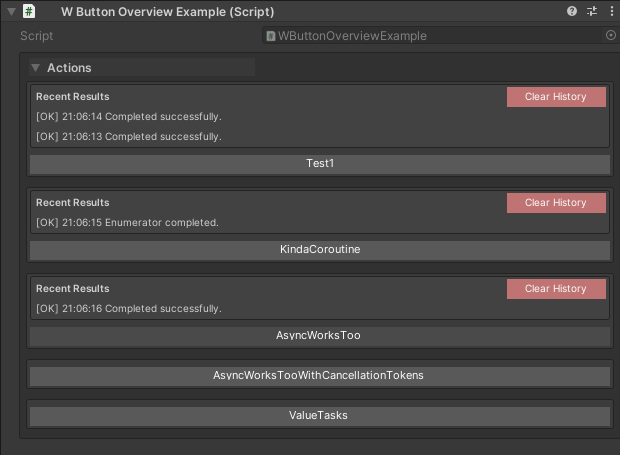
Task: Open the script object picker circle
Action: [x=611, y=35]
